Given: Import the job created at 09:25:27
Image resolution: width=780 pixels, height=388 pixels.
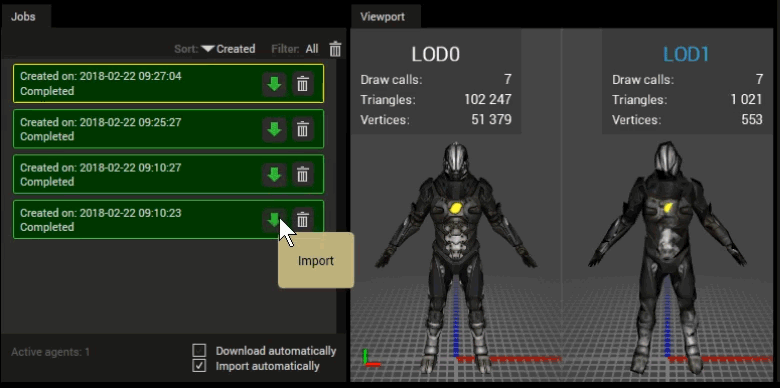Looking at the screenshot, I should (274, 129).
